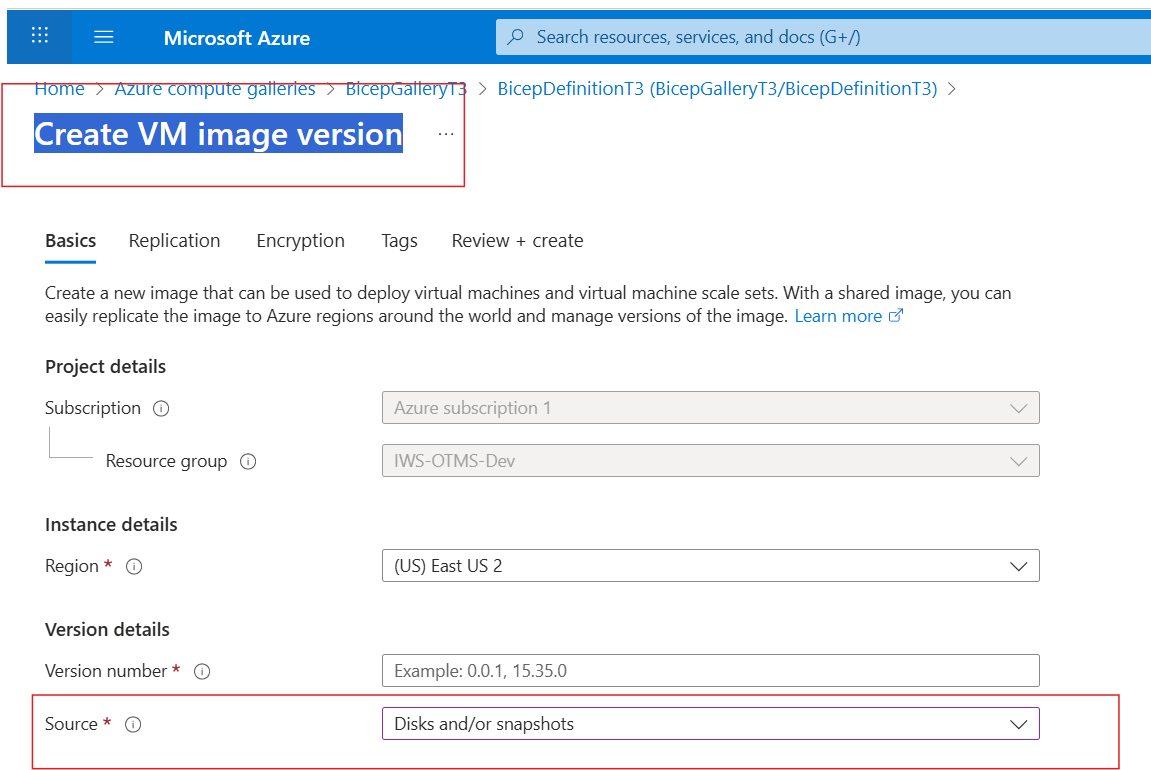Click the Region field label
The image size is (1151, 770).
click(71, 566)
